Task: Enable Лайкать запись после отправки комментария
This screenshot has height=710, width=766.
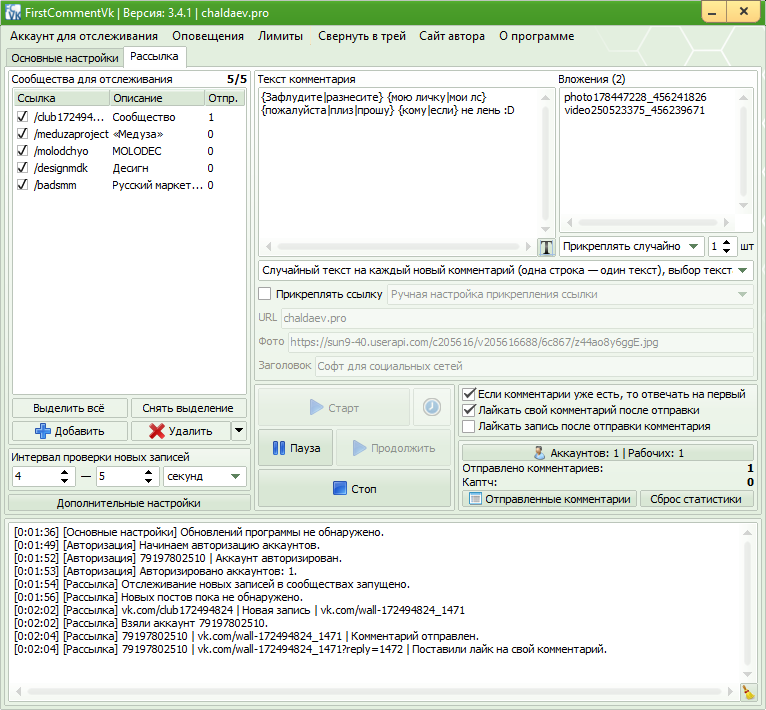Action: (469, 426)
